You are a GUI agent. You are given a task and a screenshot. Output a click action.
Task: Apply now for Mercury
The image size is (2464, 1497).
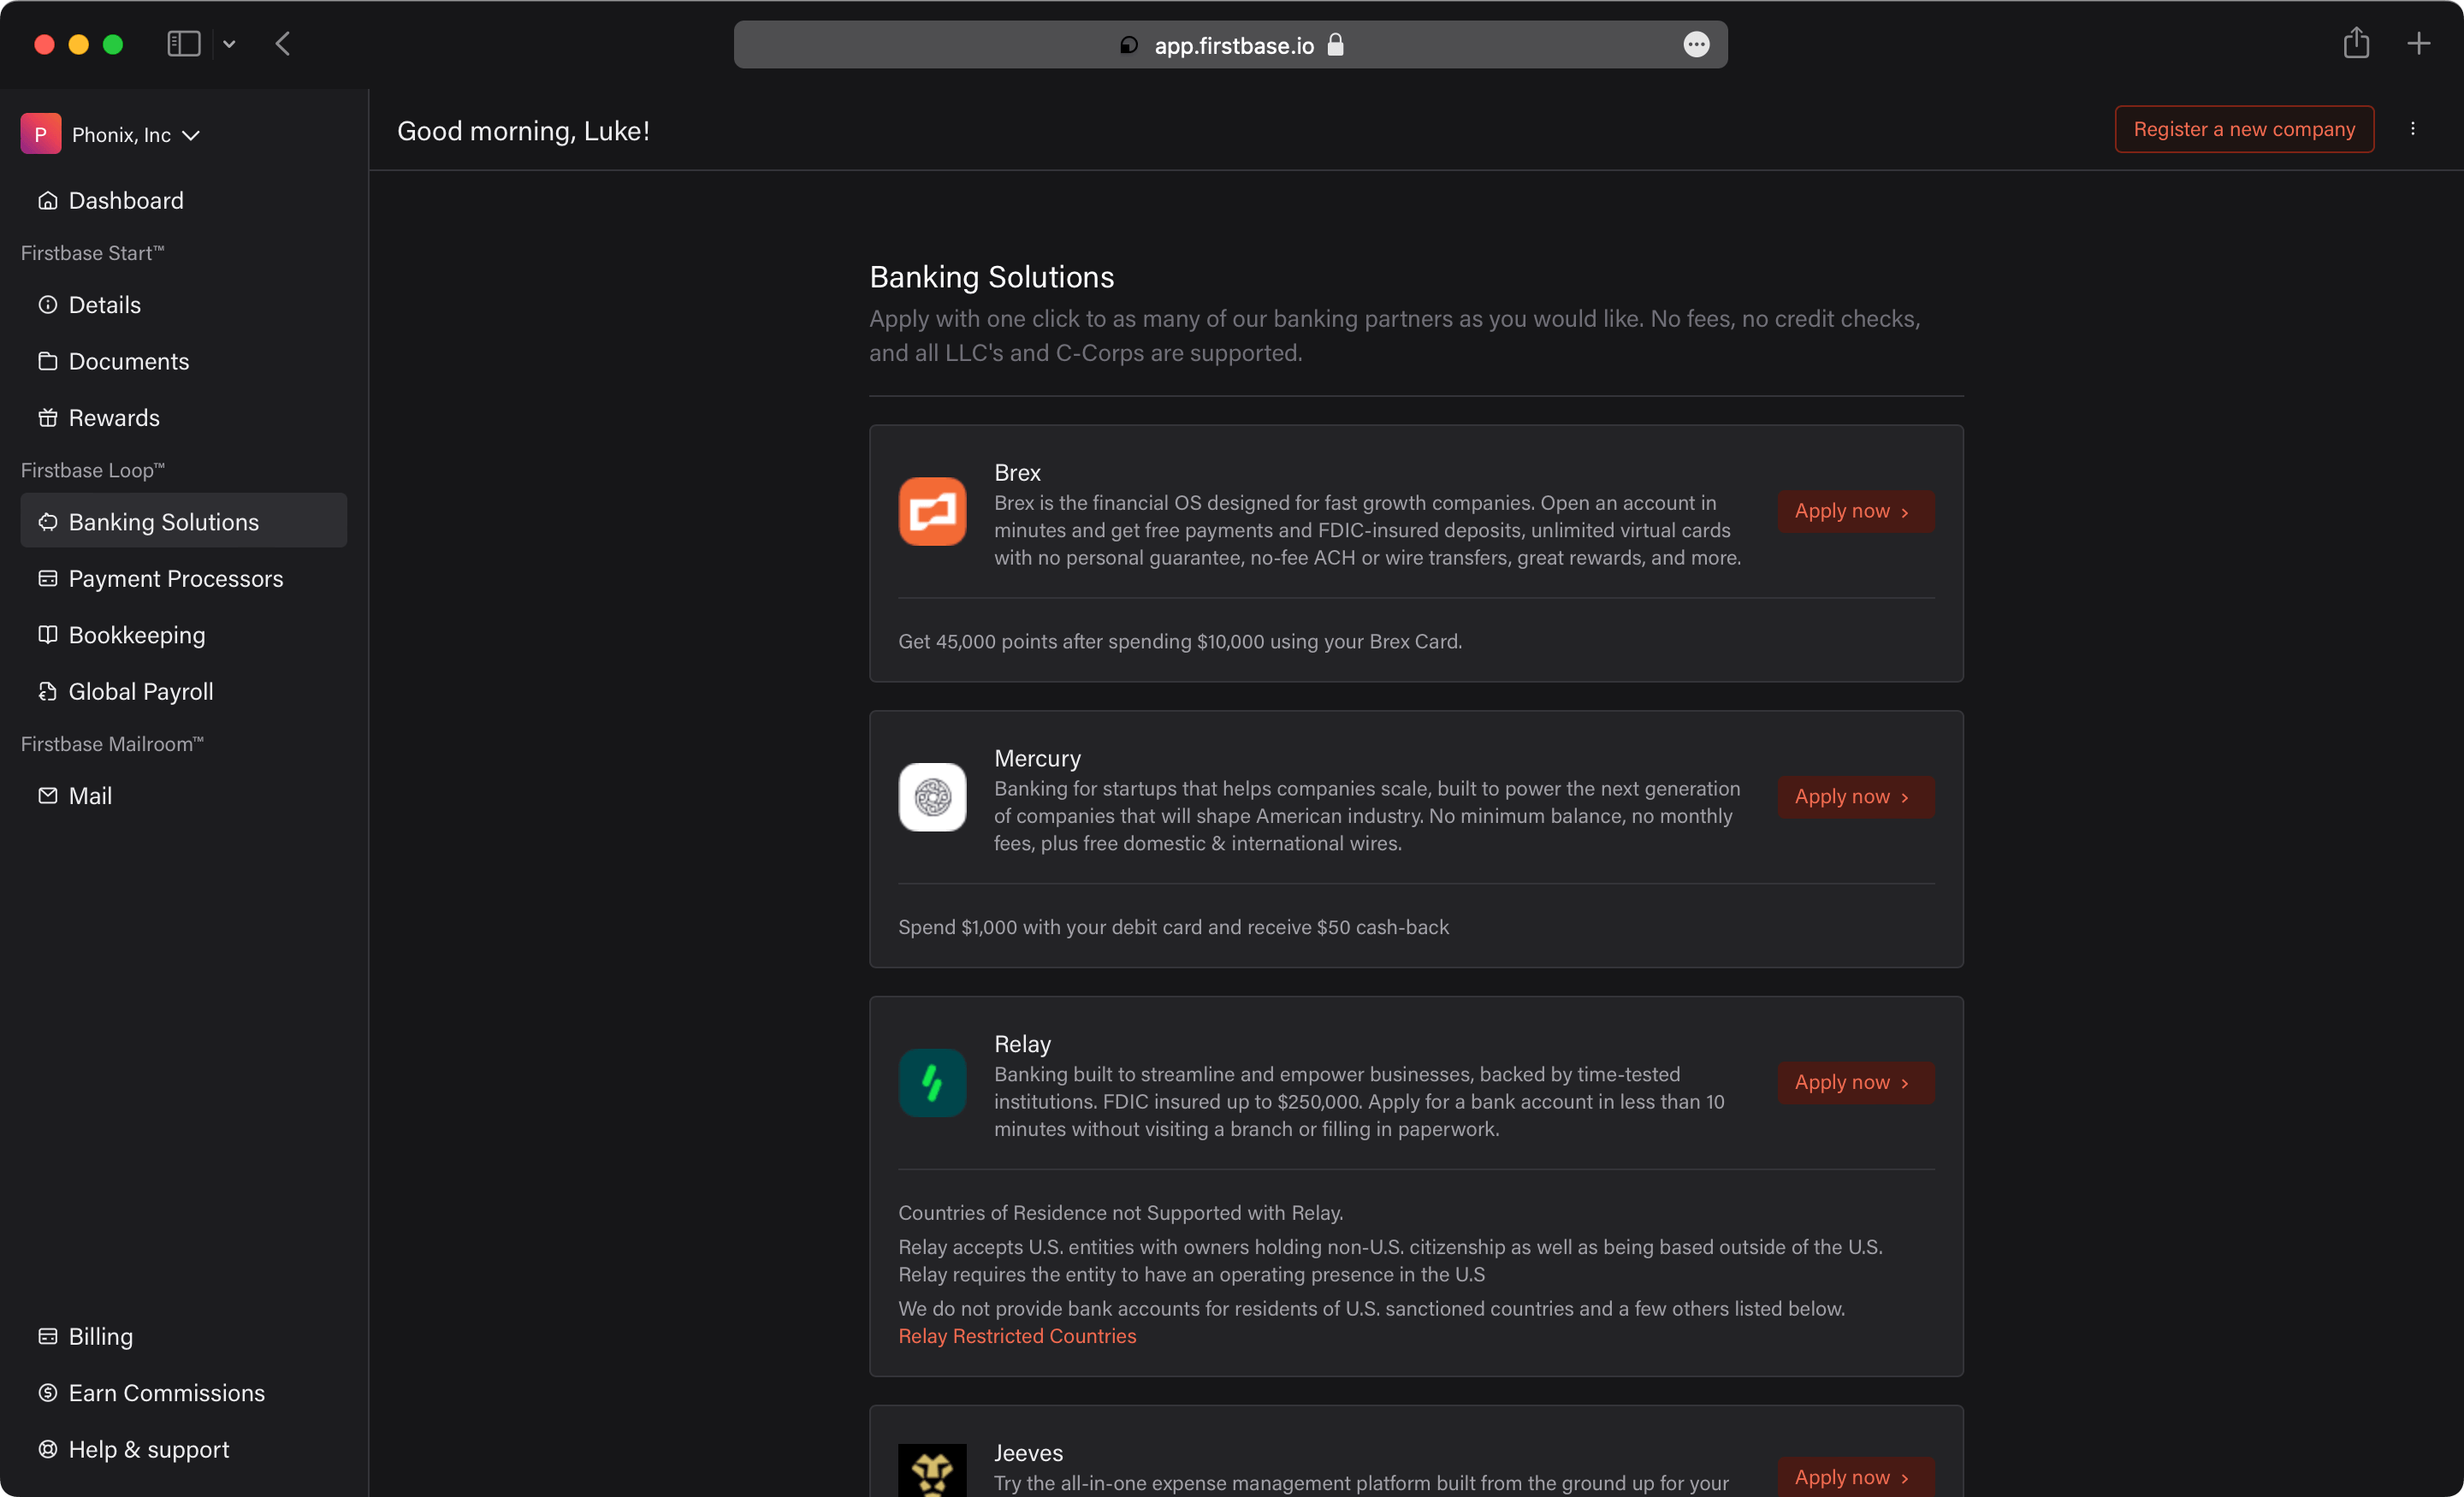pyautogui.click(x=1855, y=797)
